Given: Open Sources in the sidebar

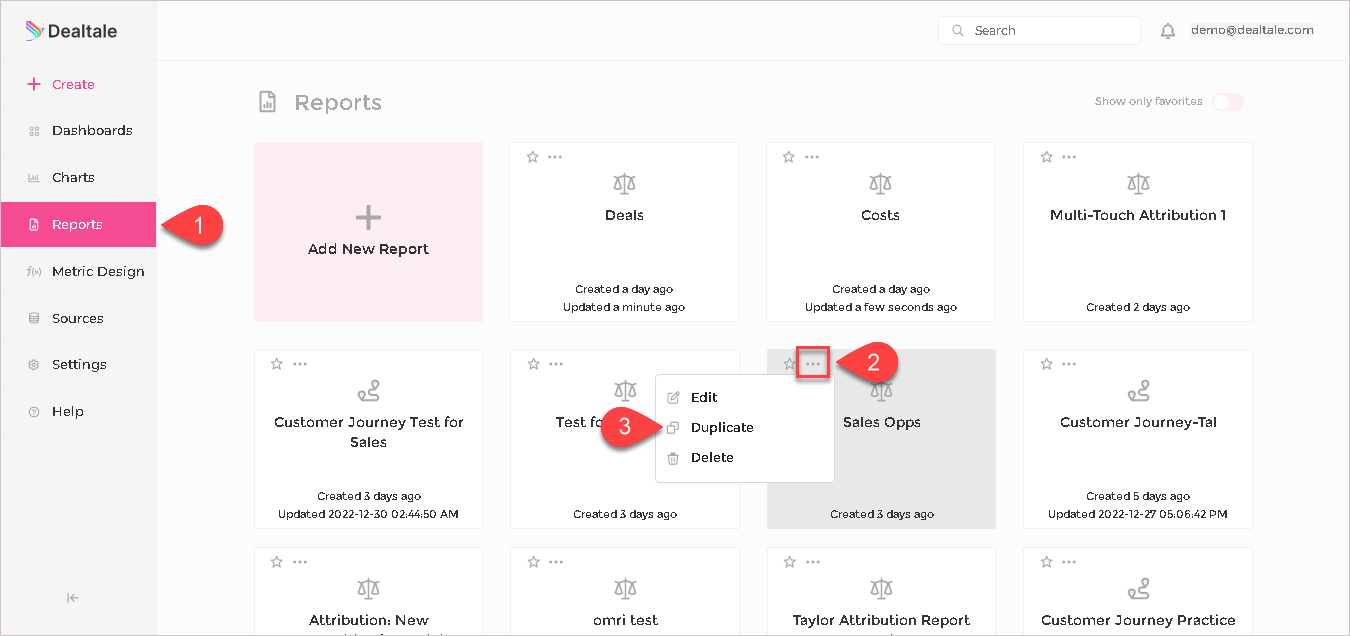Looking at the screenshot, I should (78, 318).
